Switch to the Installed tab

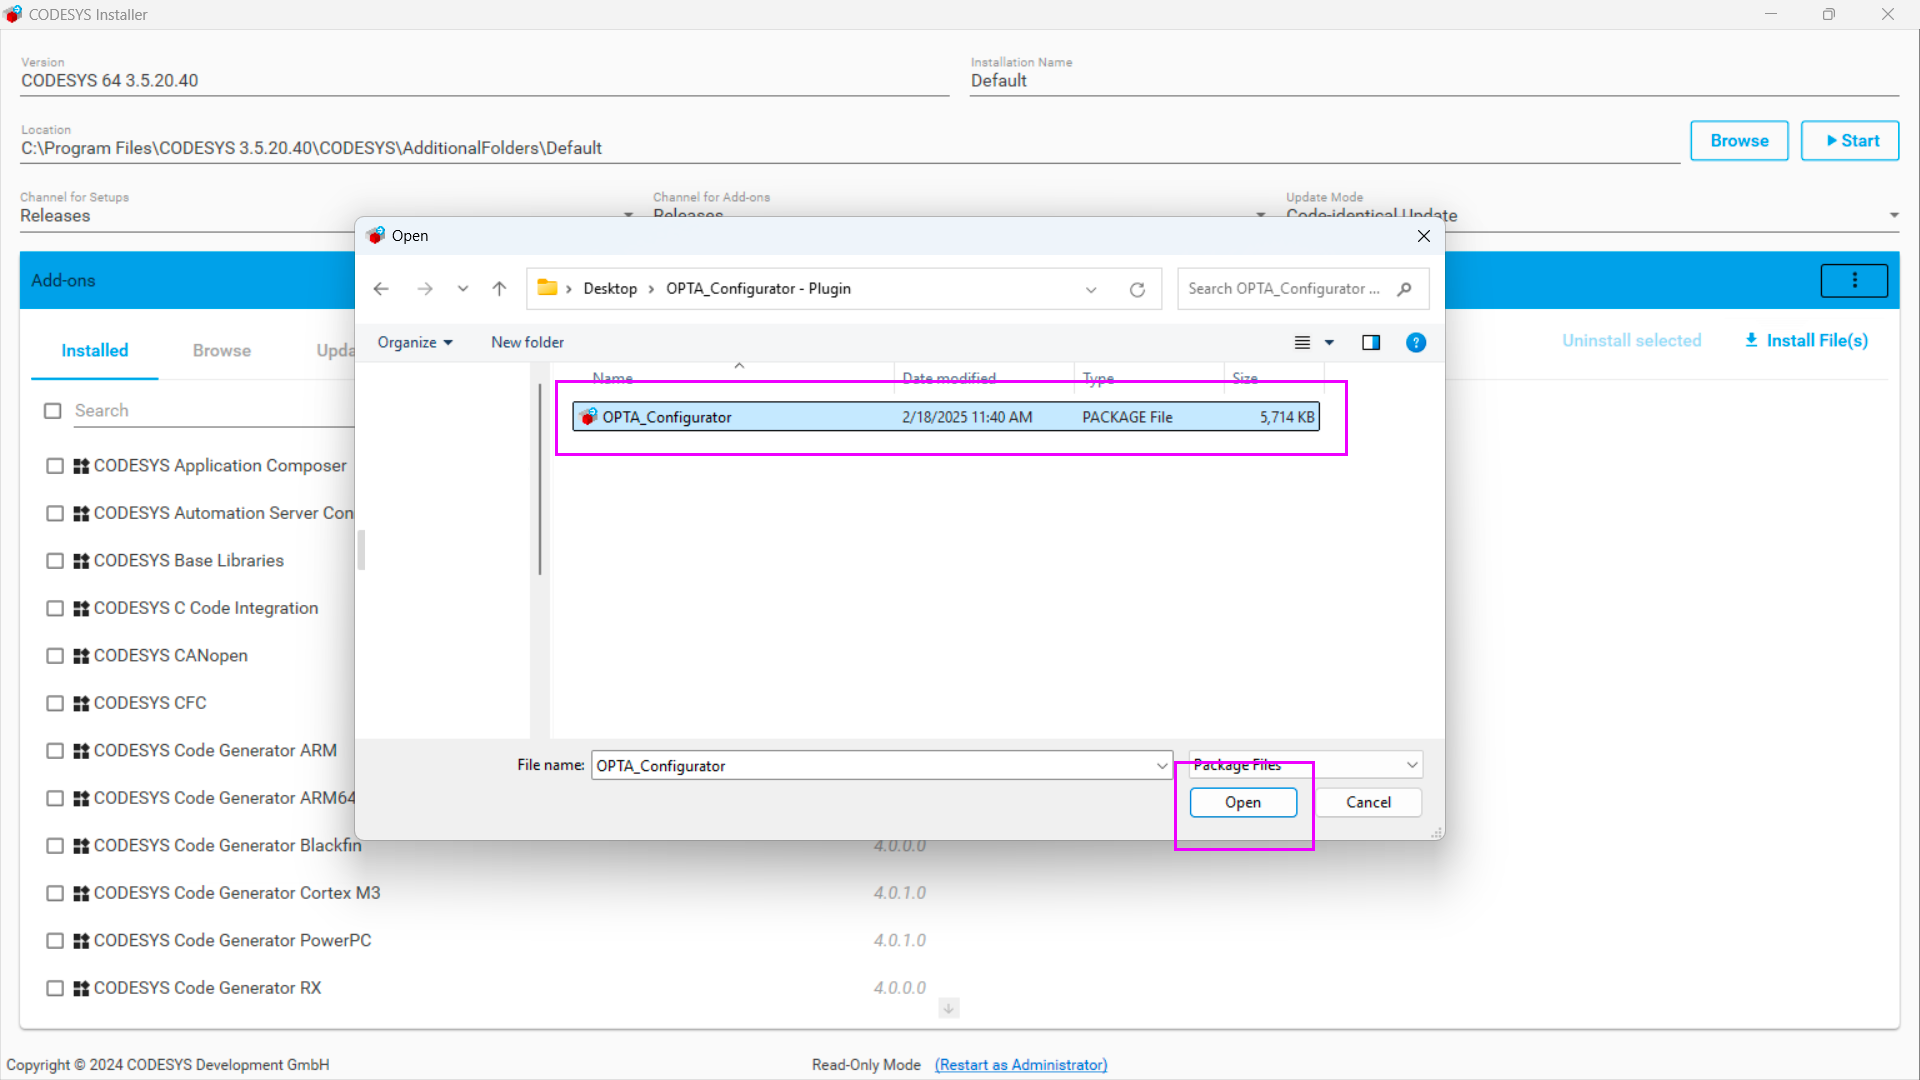coord(95,351)
